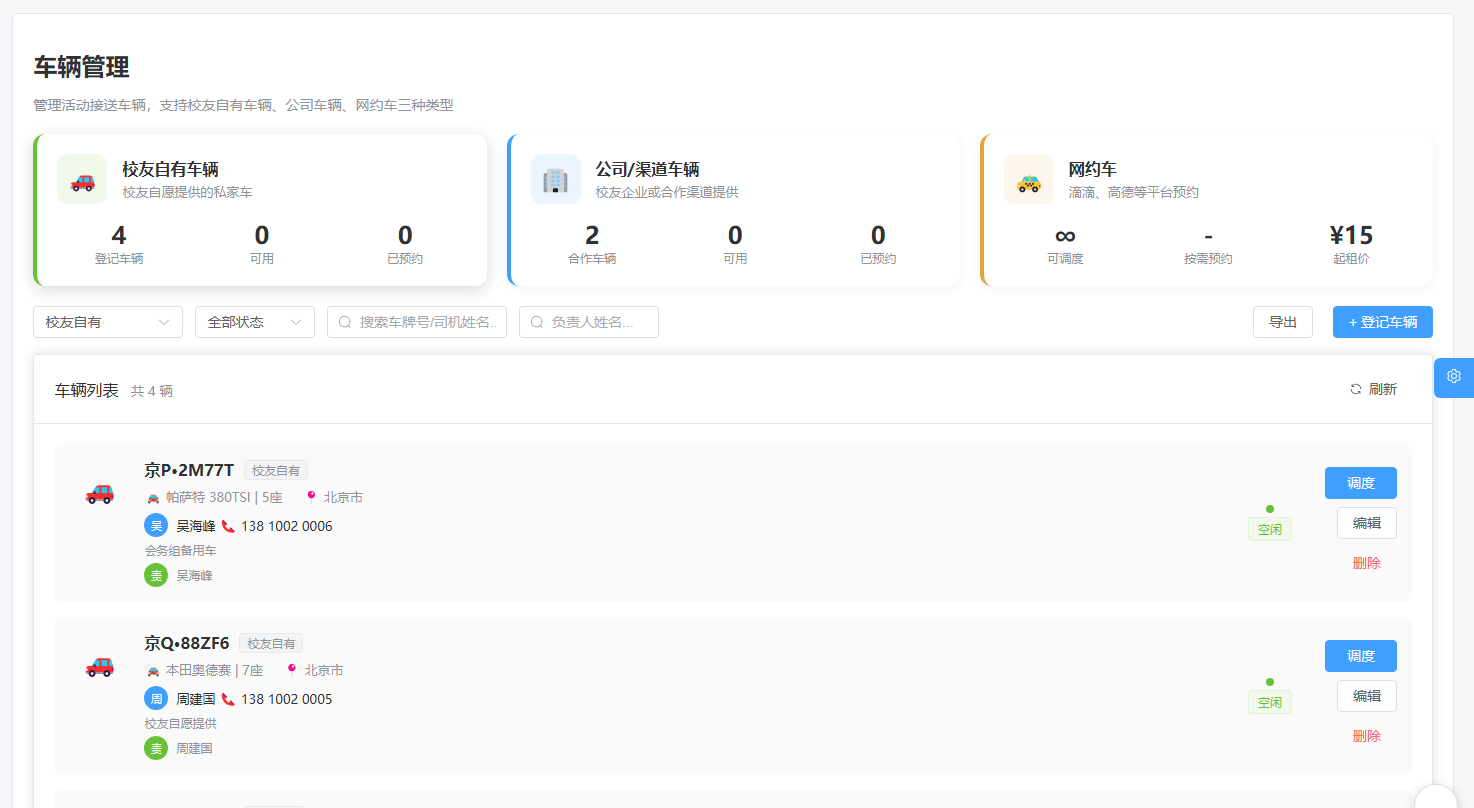
Task: Click the 导出 export button
Action: click(x=1283, y=322)
